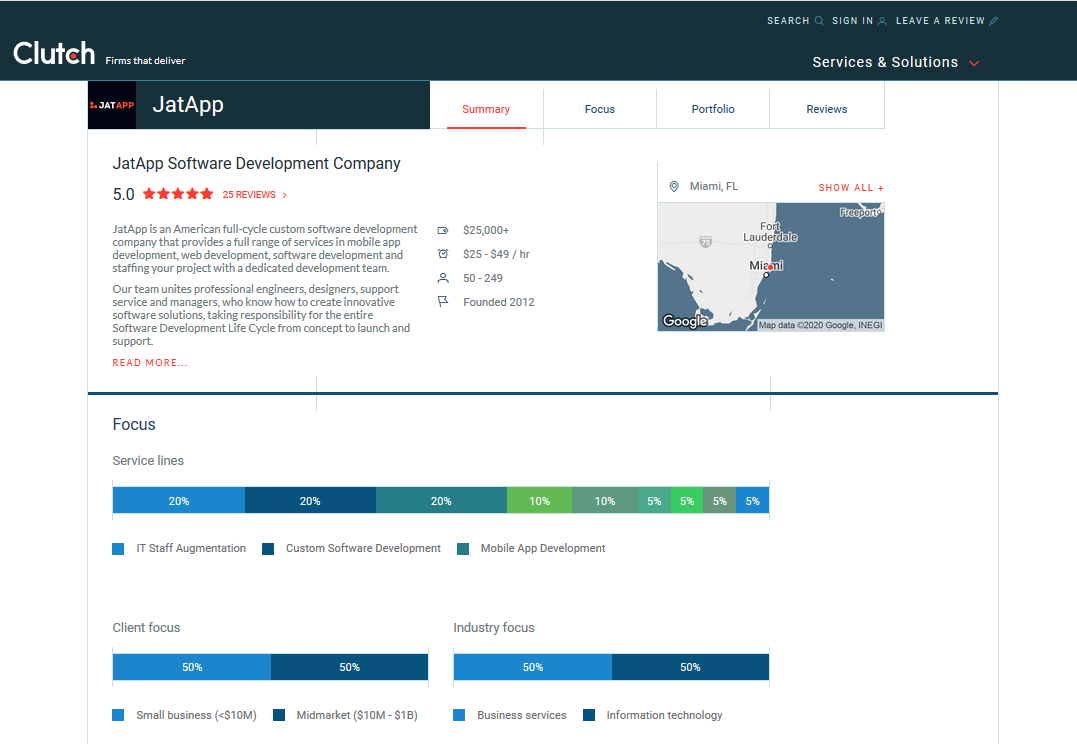The image size is (1077, 744).
Task: Click IT Staff Augmentation legend swatch
Action: (118, 549)
